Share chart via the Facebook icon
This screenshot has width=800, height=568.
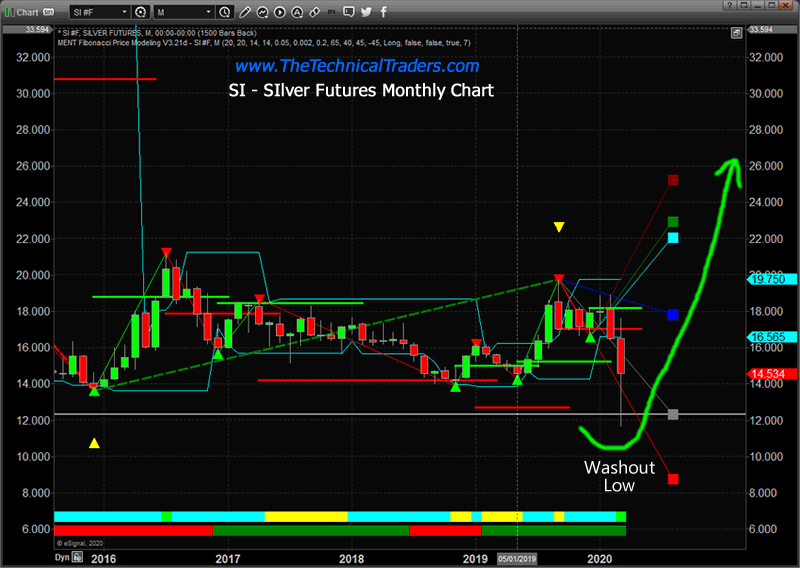tap(384, 12)
